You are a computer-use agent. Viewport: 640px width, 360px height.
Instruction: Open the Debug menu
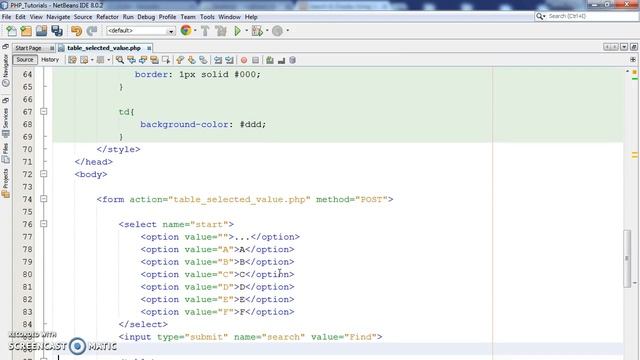(146, 17)
